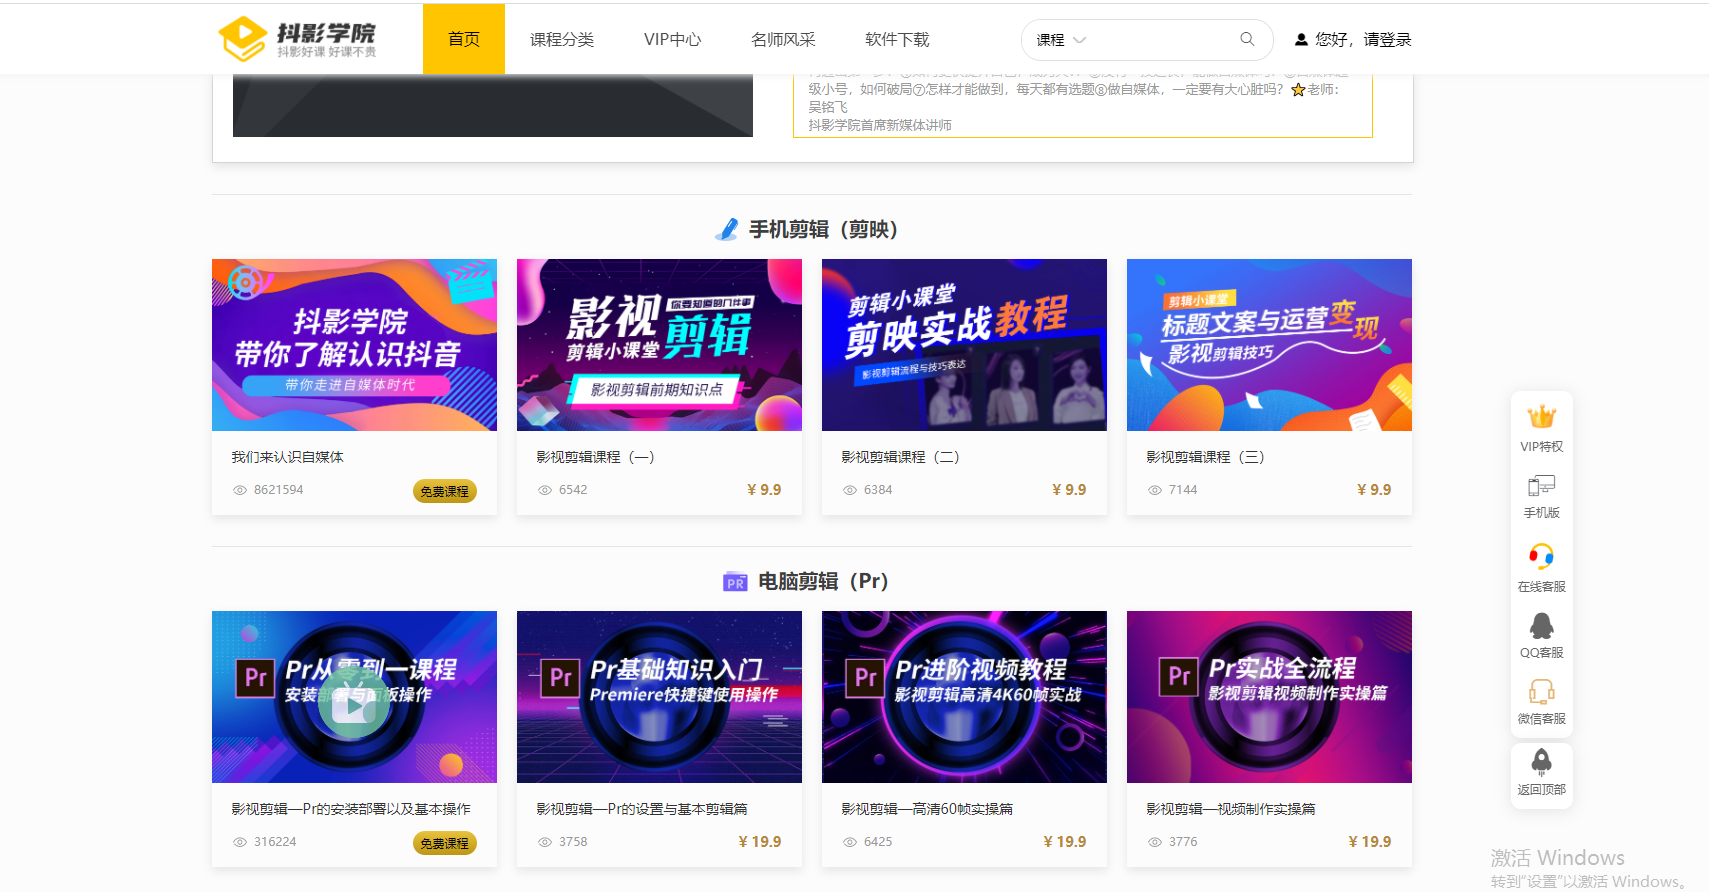Open 影视剪辑—Pr的安装部署以及基本操作 title
1709x892 pixels.
click(351, 809)
